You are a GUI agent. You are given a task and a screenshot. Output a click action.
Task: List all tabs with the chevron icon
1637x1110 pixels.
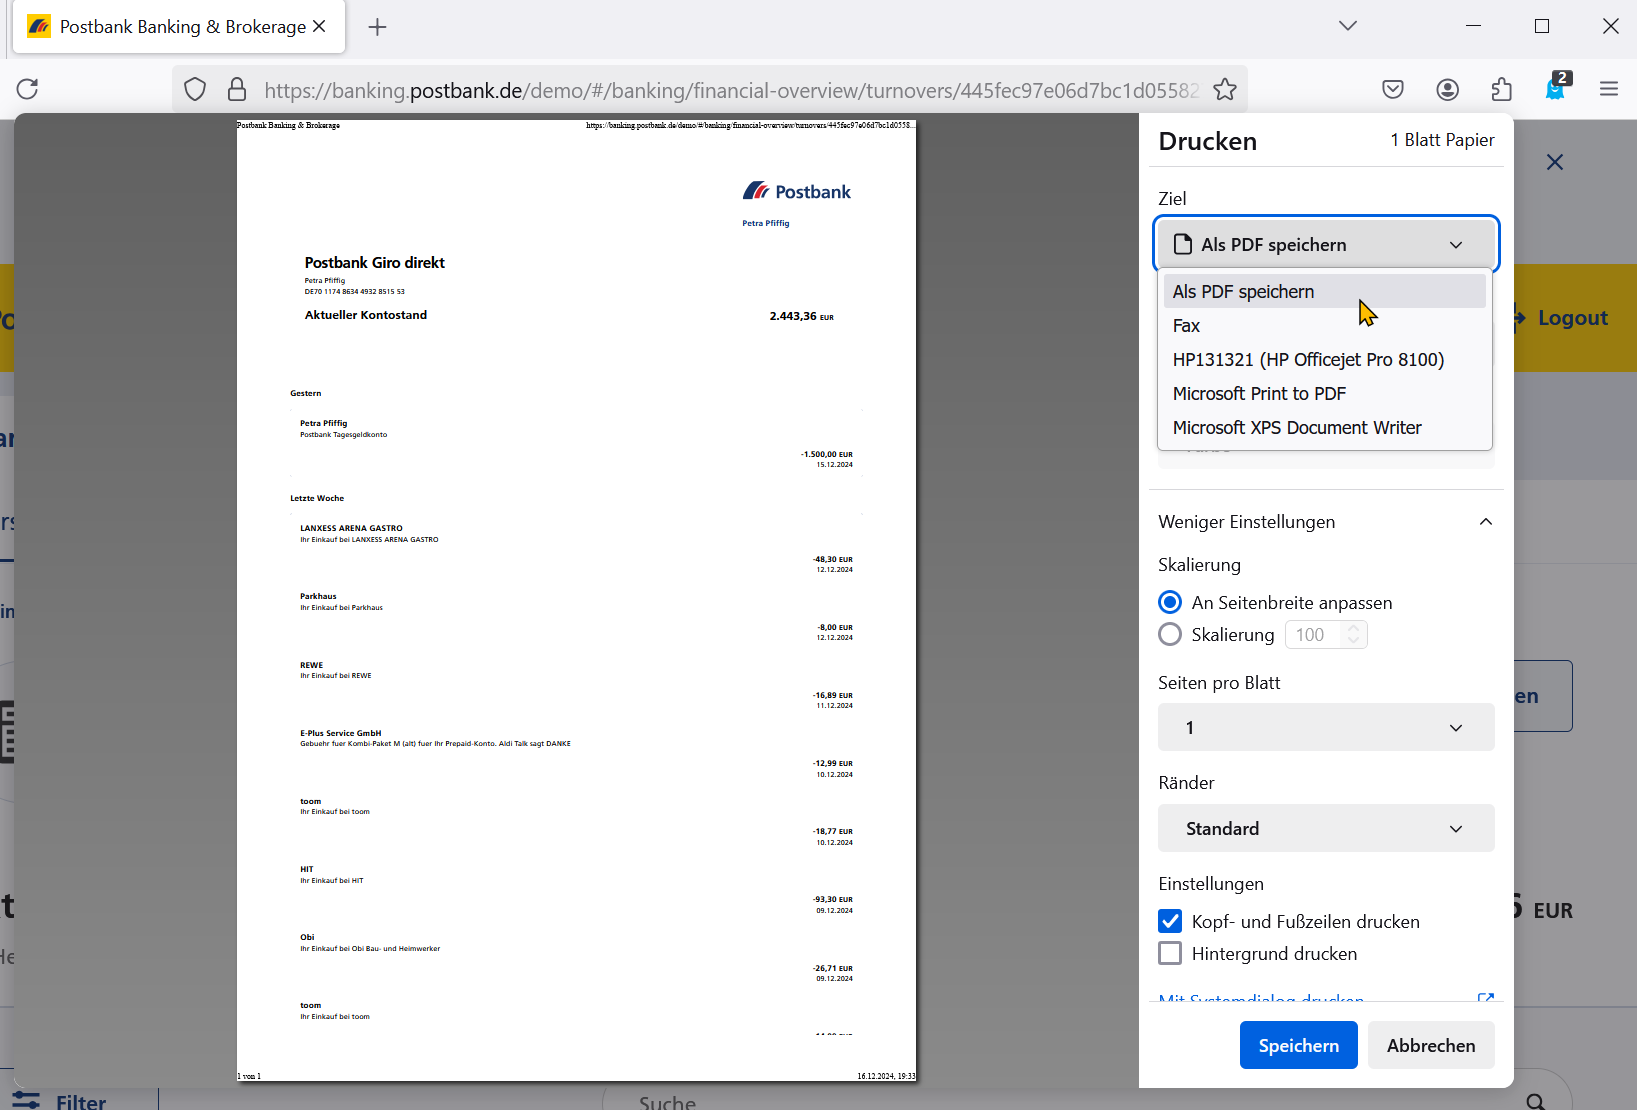[1348, 26]
